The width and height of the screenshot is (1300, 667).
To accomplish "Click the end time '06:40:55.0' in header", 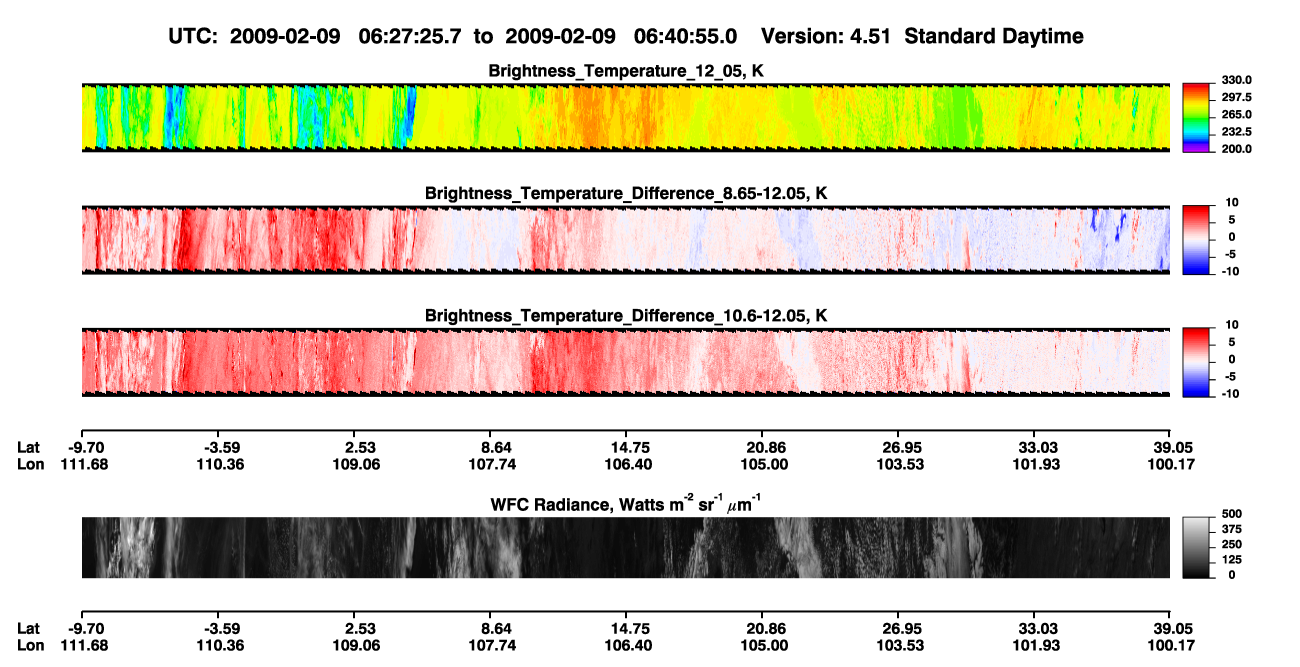I will 685,36.
